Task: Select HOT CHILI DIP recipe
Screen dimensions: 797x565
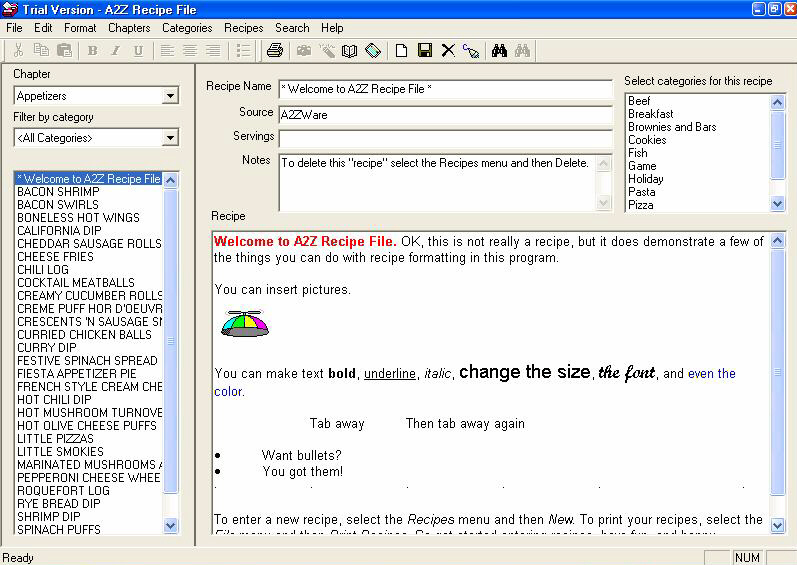Action: pos(54,399)
